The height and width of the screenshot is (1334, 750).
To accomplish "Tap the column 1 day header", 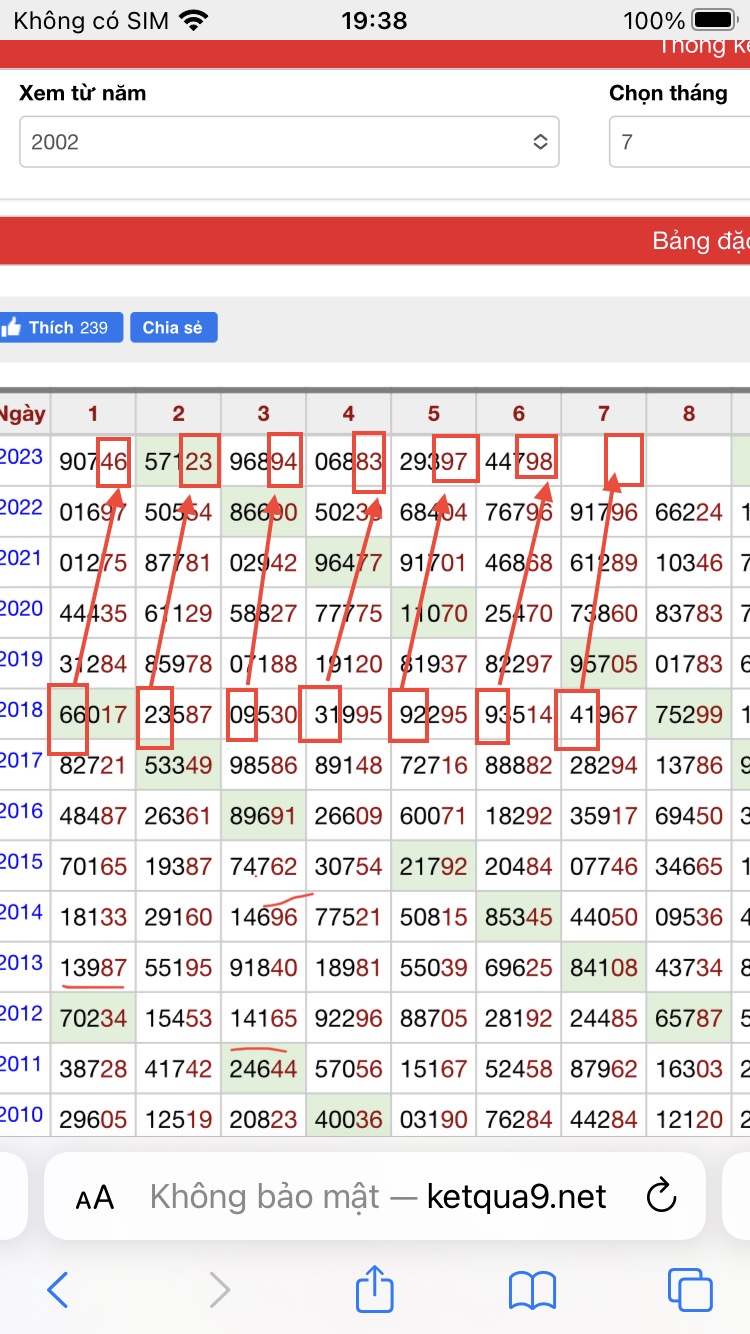I will coord(93,414).
